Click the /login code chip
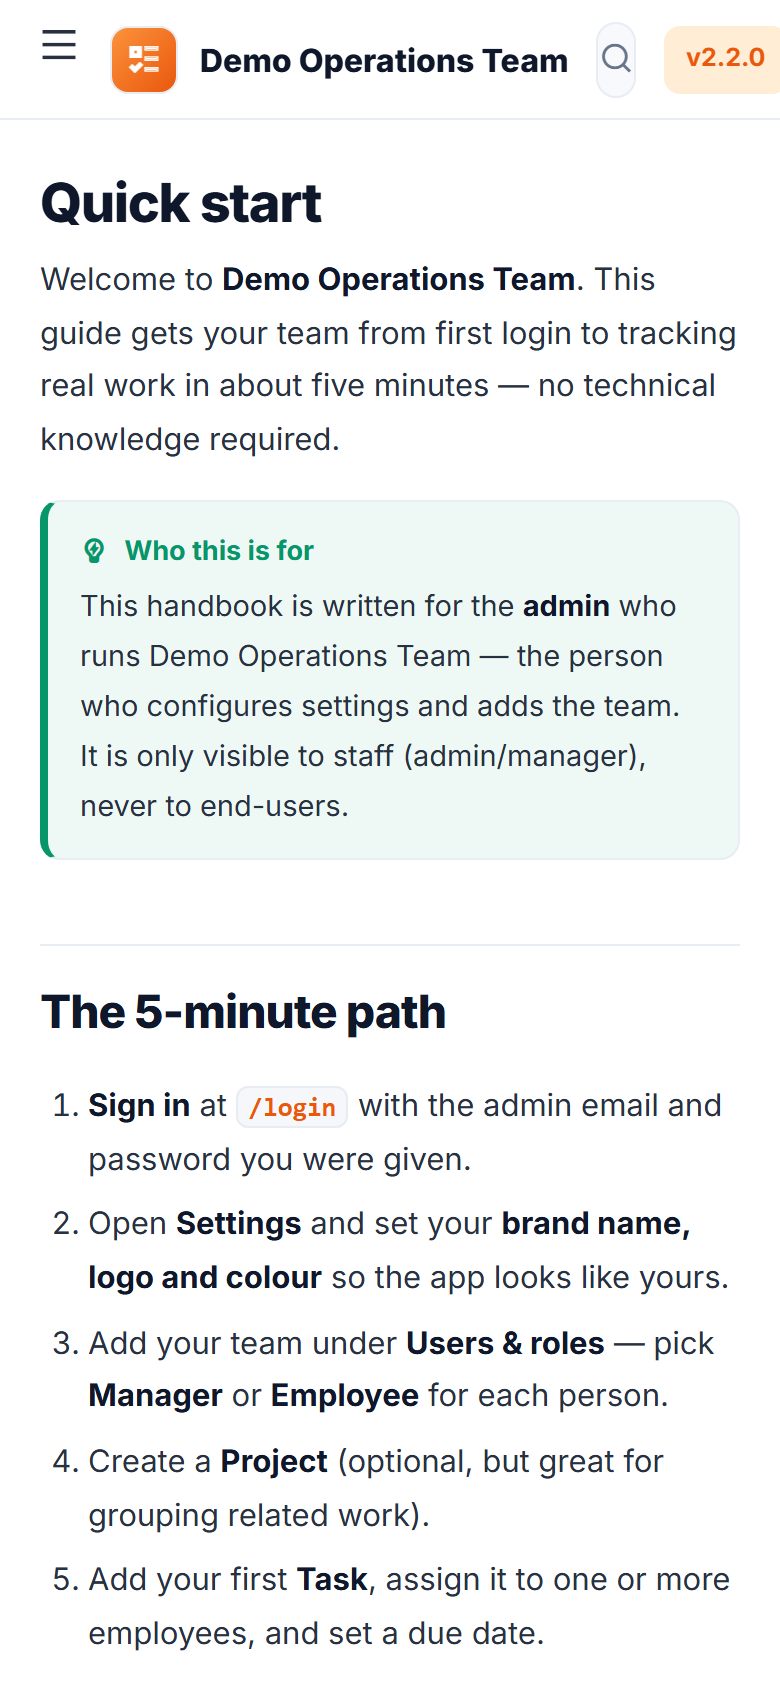Image resolution: width=780 pixels, height=1688 pixels. [x=292, y=1107]
